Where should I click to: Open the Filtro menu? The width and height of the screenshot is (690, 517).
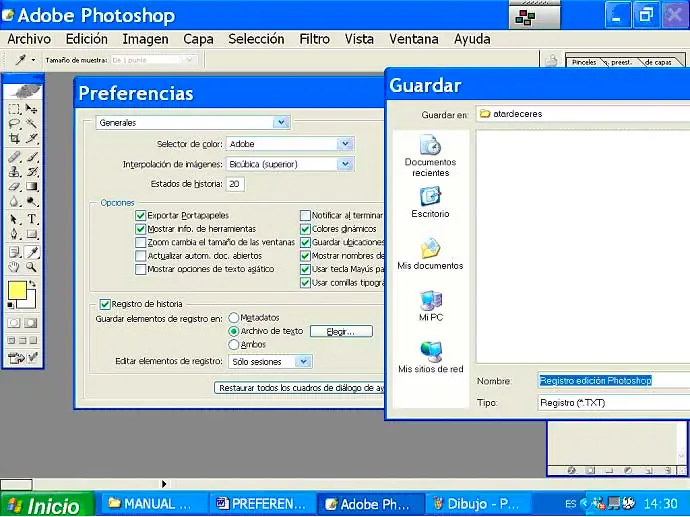(x=314, y=39)
